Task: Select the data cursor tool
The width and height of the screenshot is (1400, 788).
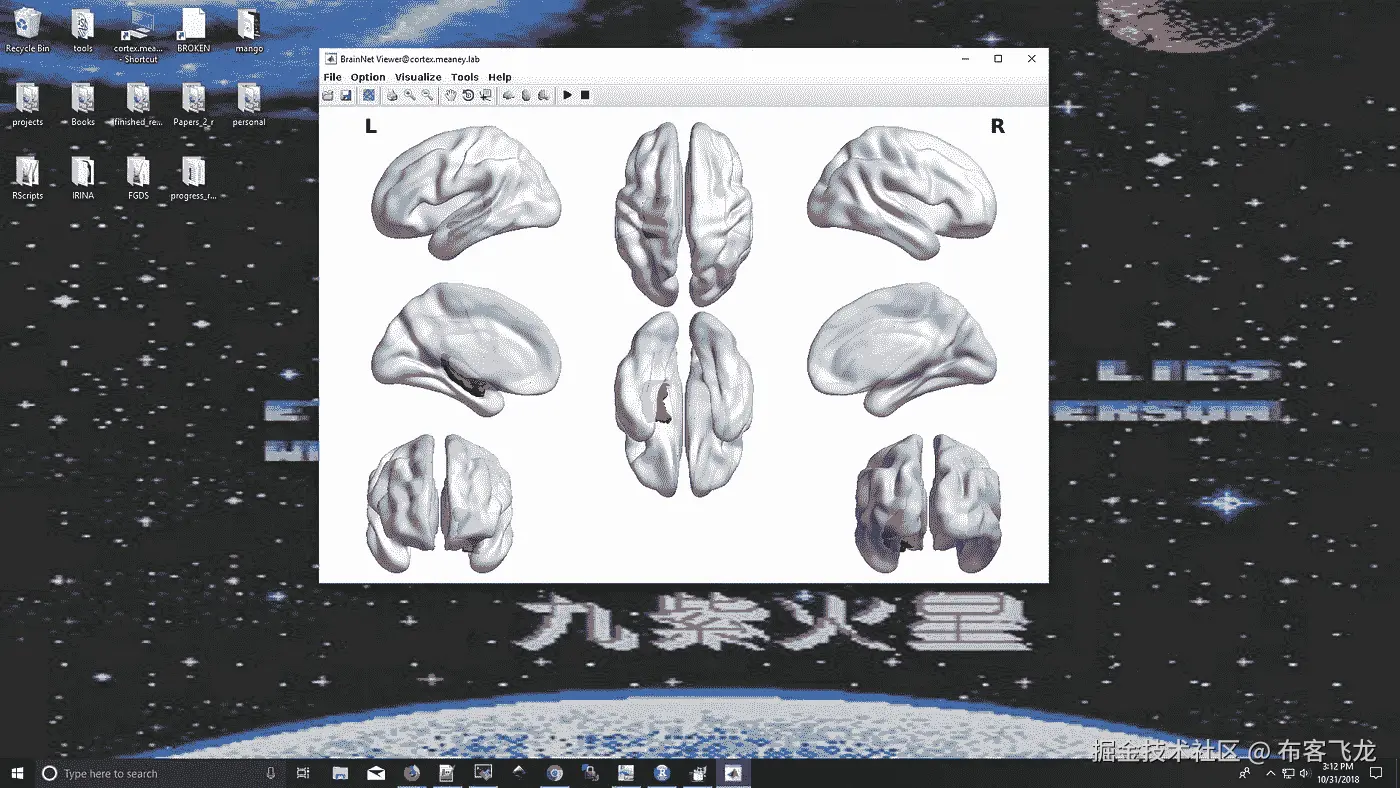Action: click(485, 95)
